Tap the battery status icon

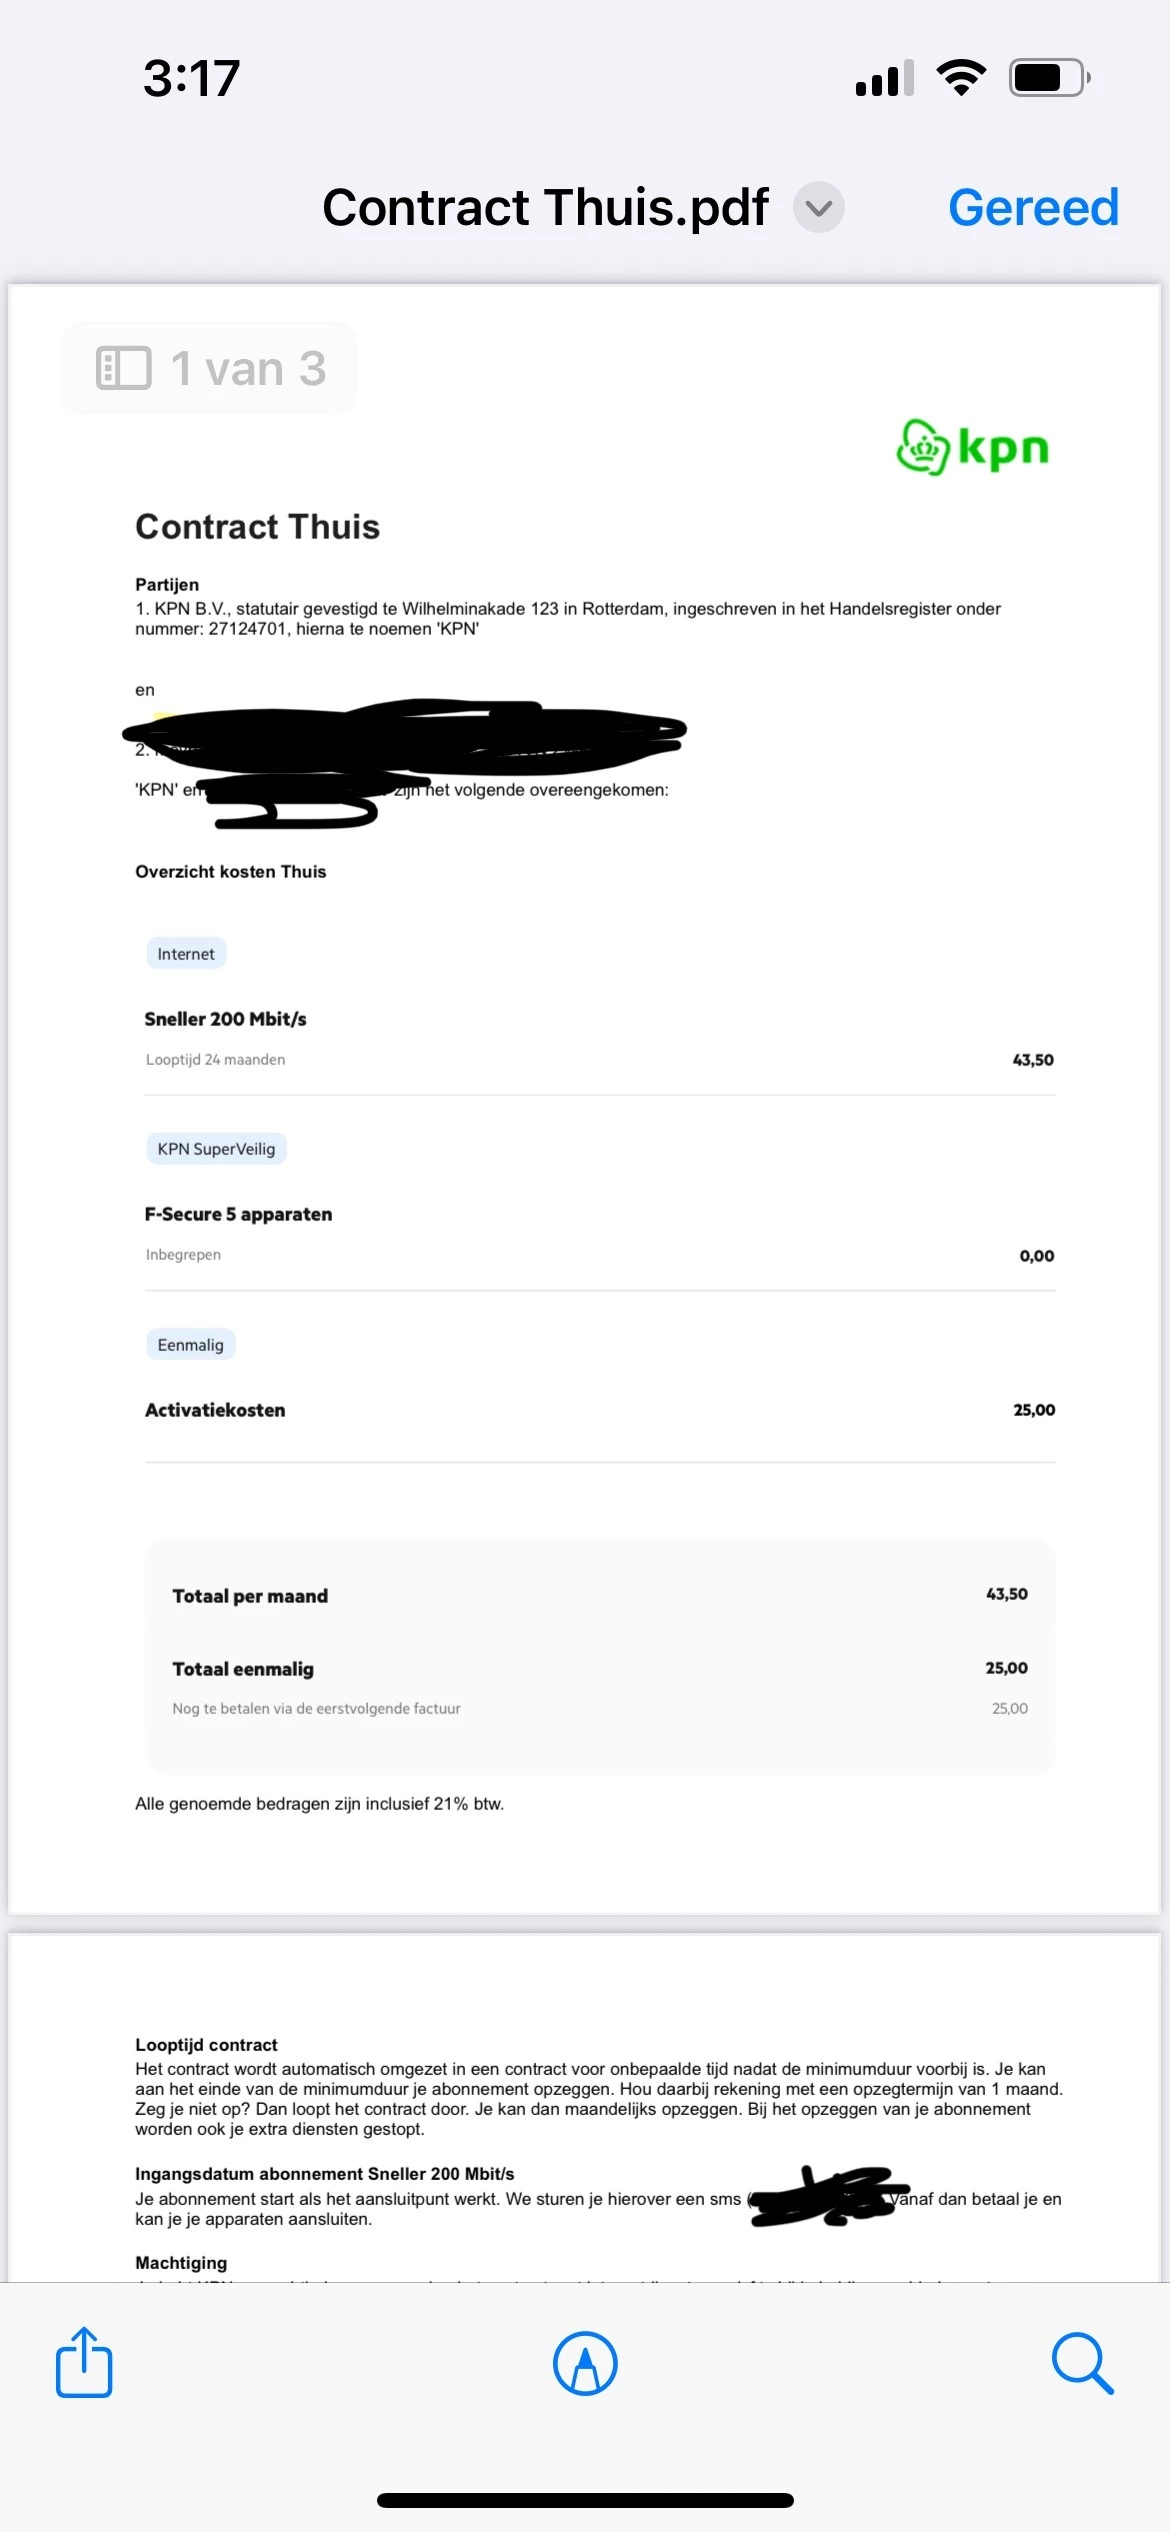point(1050,77)
